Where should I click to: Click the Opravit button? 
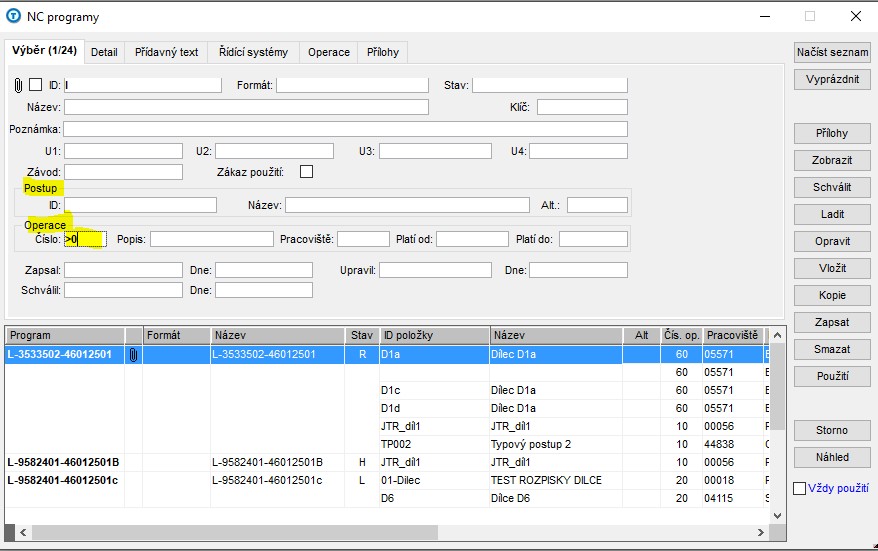pyautogui.click(x=832, y=241)
